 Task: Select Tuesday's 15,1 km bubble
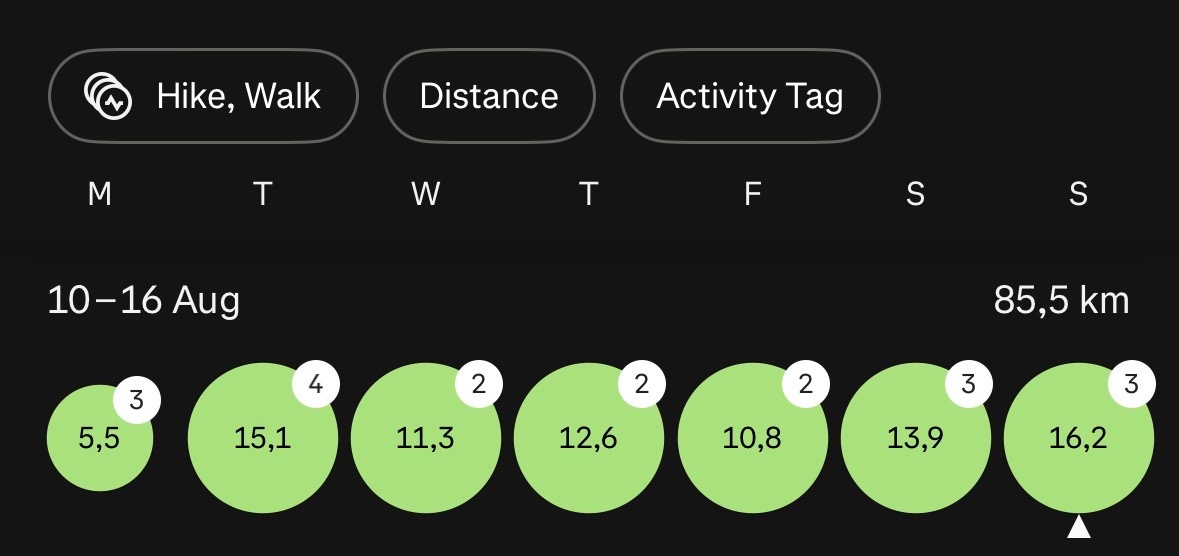tap(262, 438)
